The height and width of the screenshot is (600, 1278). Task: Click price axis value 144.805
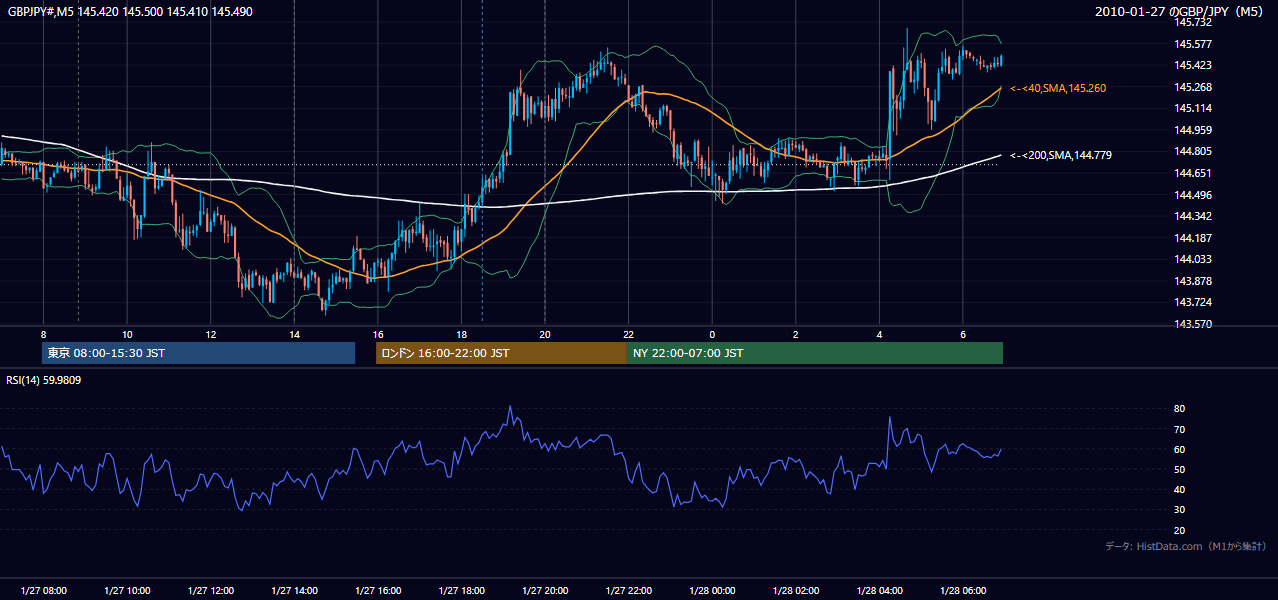[1192, 151]
